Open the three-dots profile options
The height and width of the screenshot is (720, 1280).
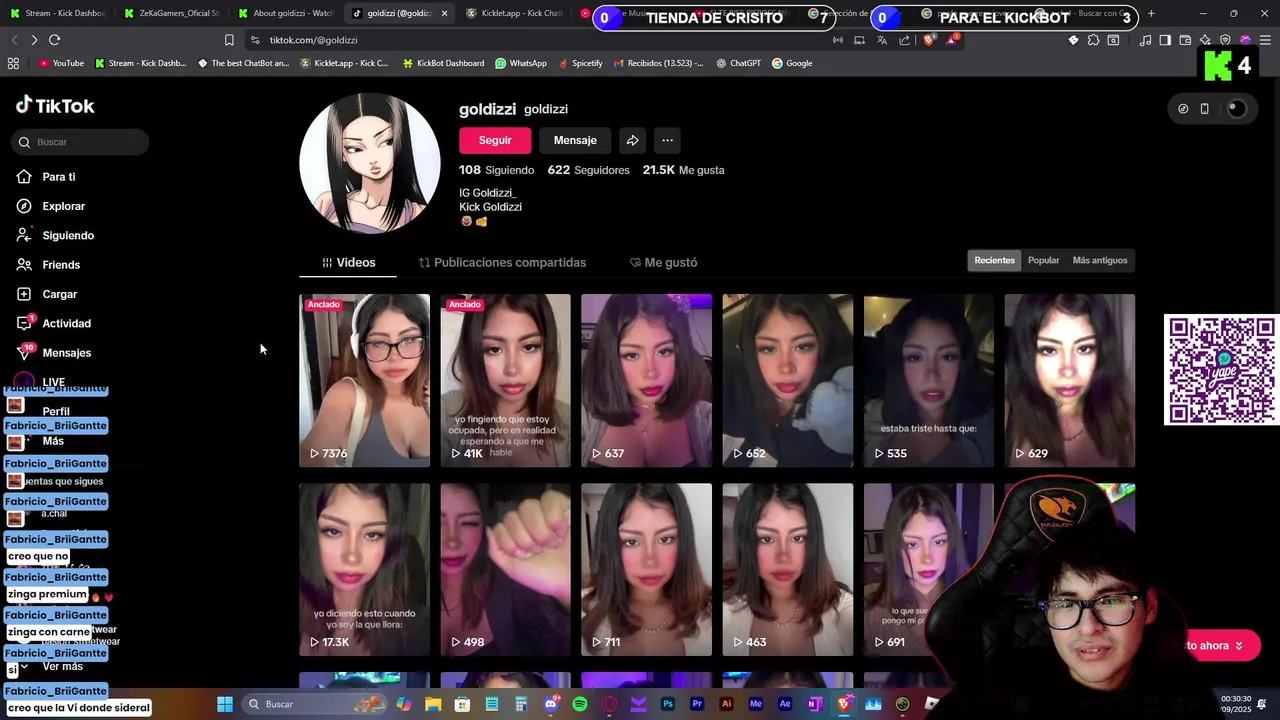pos(667,140)
